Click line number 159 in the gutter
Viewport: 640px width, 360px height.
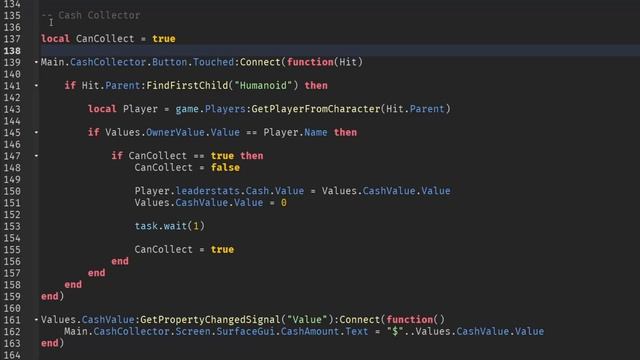(x=12, y=296)
